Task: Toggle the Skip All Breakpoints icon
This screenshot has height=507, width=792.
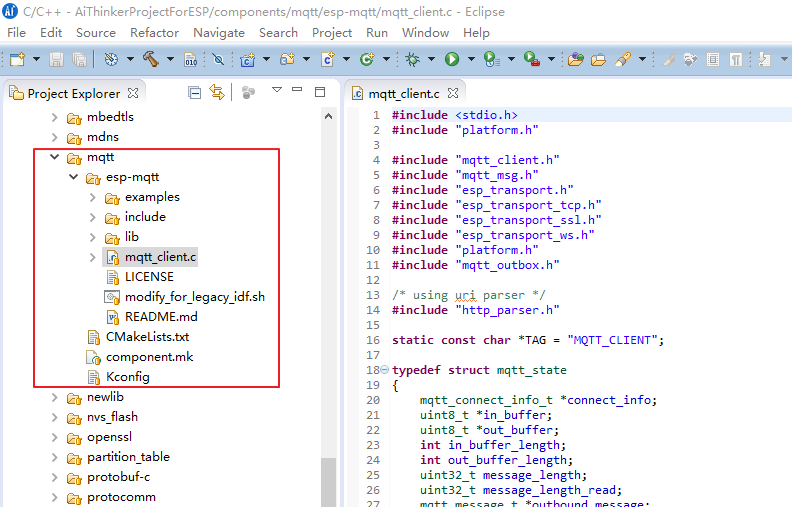Action: pyautogui.click(x=218, y=60)
